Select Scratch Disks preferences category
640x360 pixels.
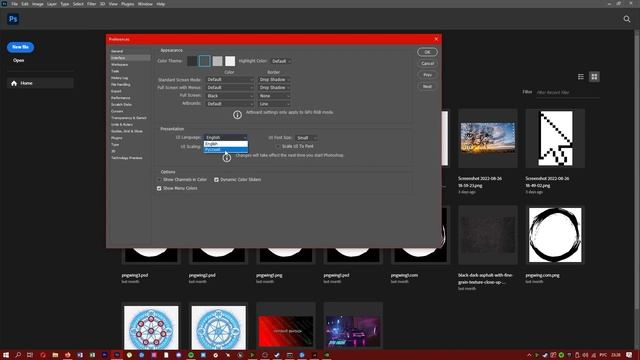[x=122, y=104]
